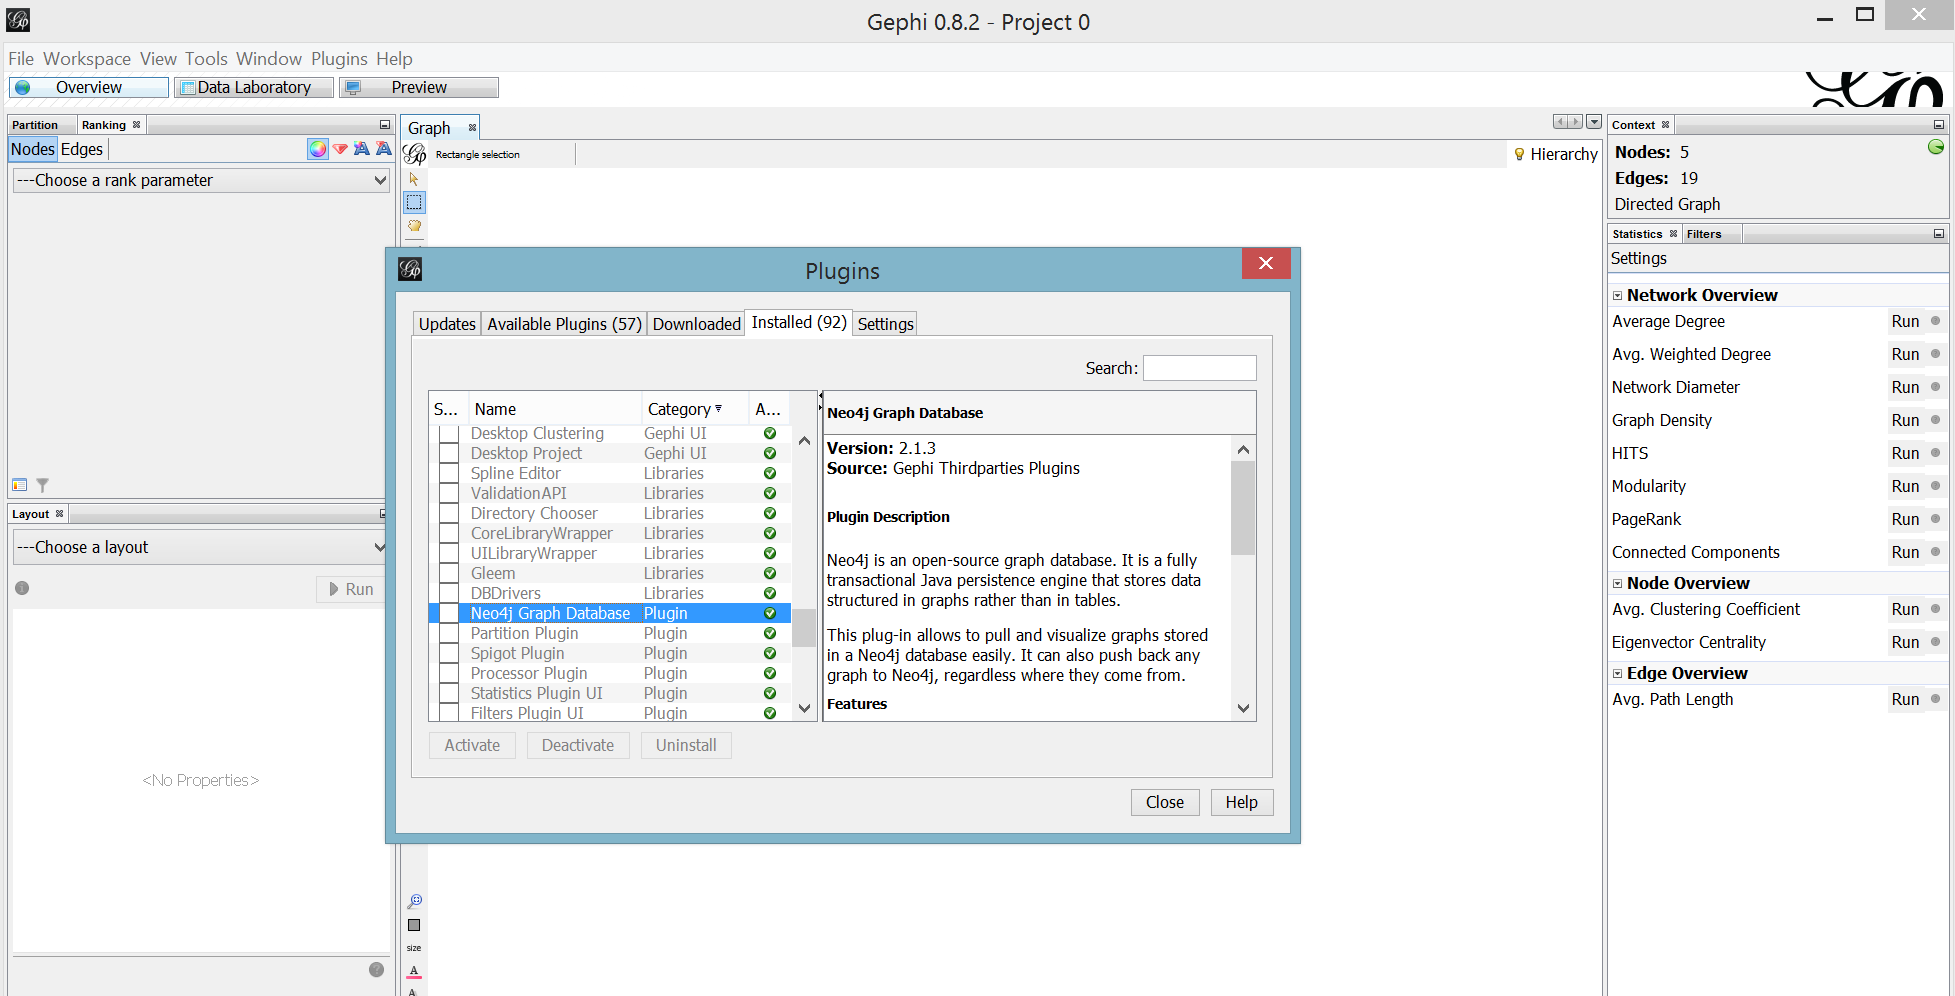The width and height of the screenshot is (1955, 996).
Task: Click the Close button in Plugins dialog
Action: pos(1164,802)
